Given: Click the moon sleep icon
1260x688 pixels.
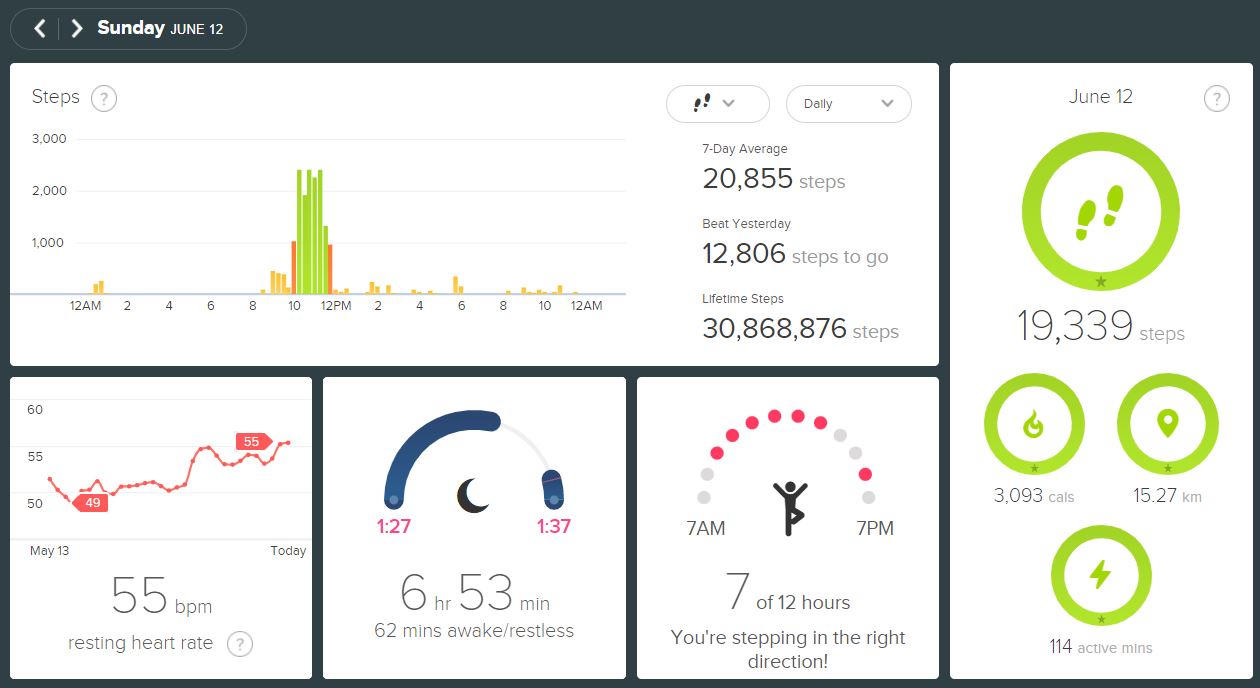Looking at the screenshot, I should coord(473,495).
